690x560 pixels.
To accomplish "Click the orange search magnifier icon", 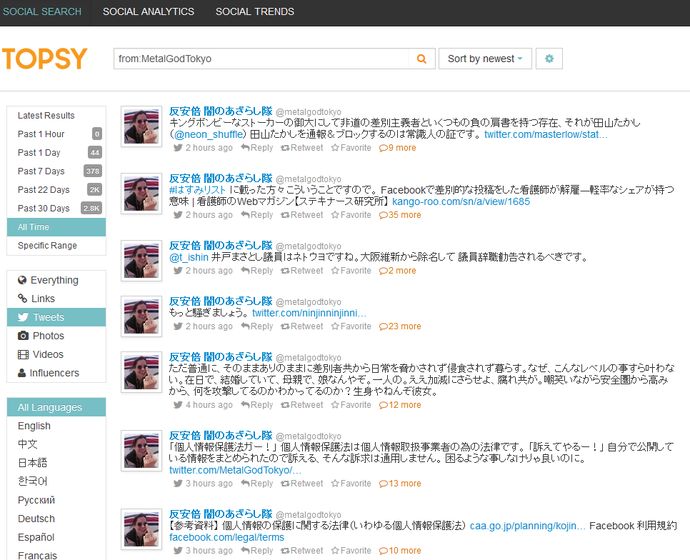I will pos(421,59).
